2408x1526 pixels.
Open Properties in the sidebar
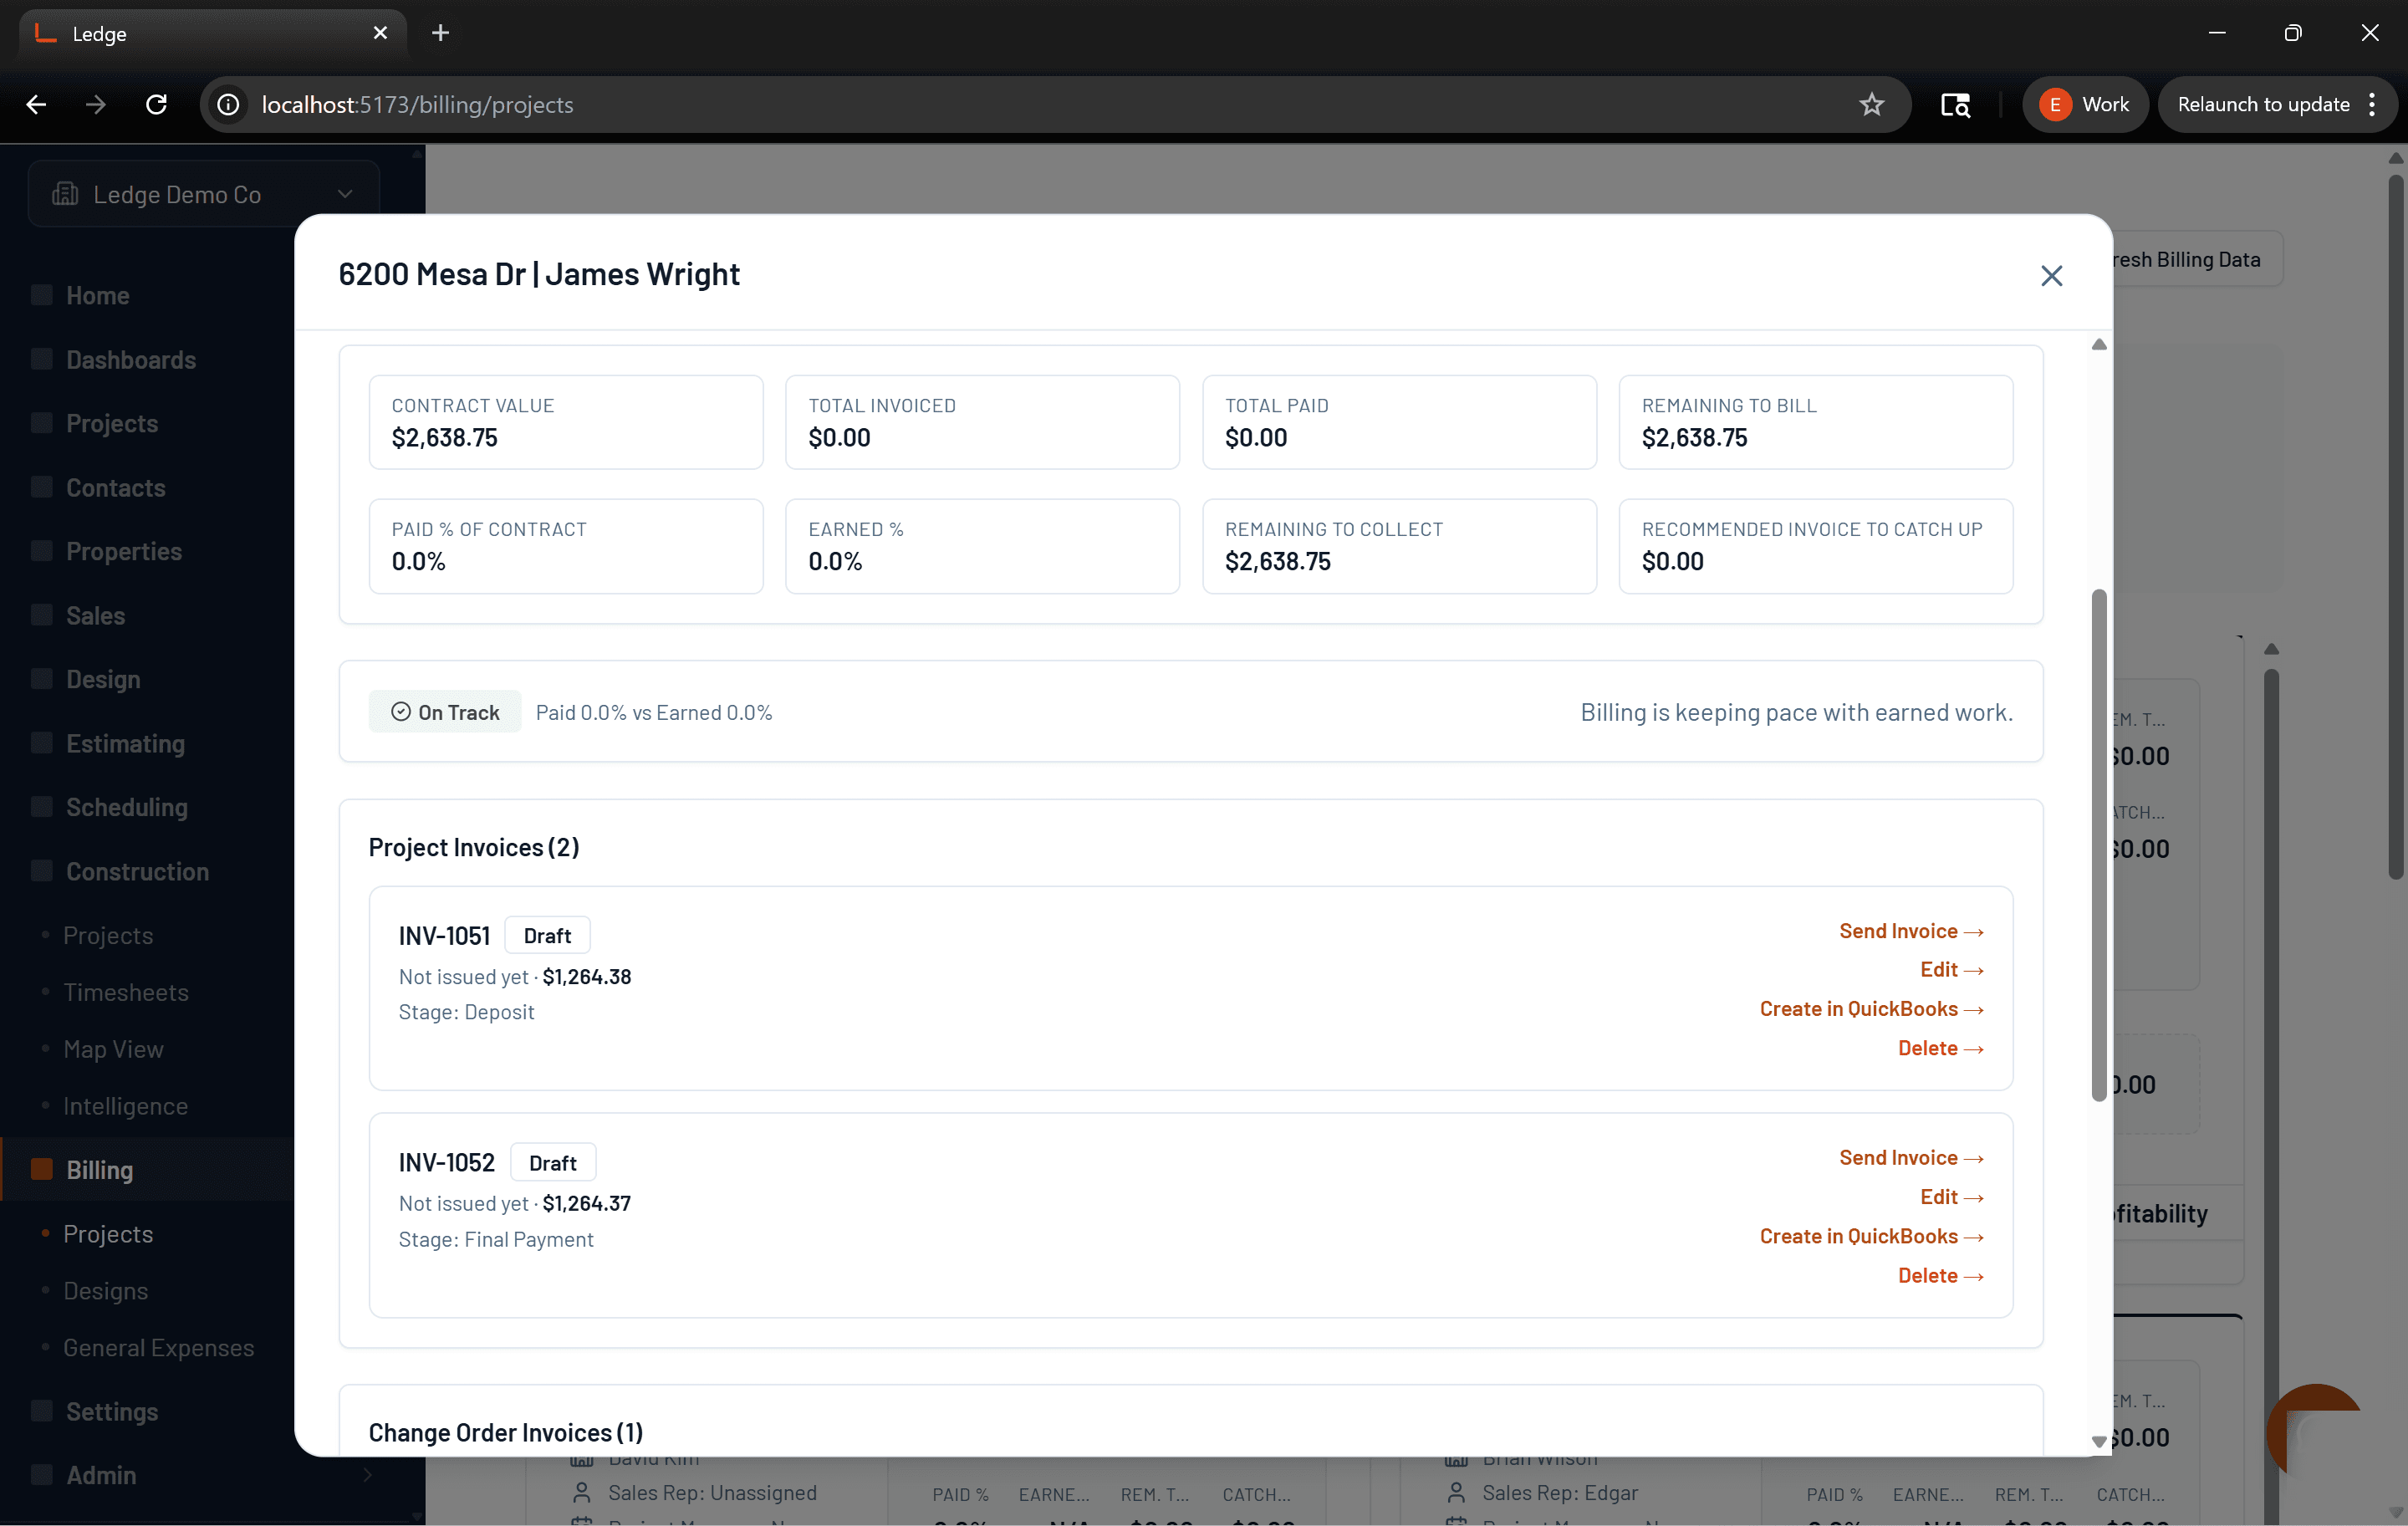(124, 551)
